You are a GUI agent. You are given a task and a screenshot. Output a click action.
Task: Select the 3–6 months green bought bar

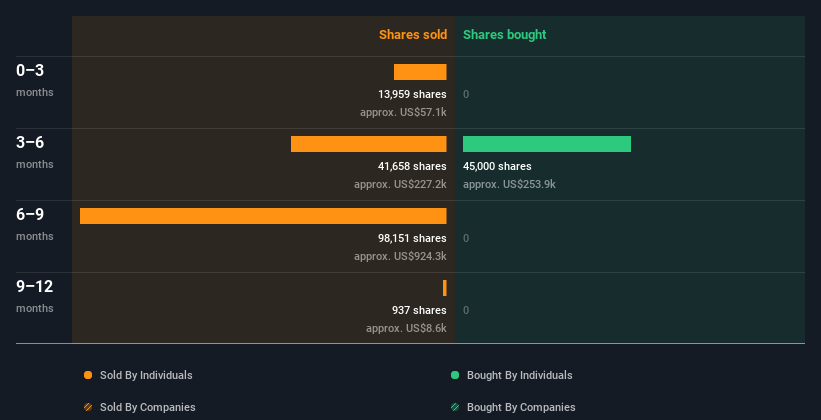(x=547, y=144)
